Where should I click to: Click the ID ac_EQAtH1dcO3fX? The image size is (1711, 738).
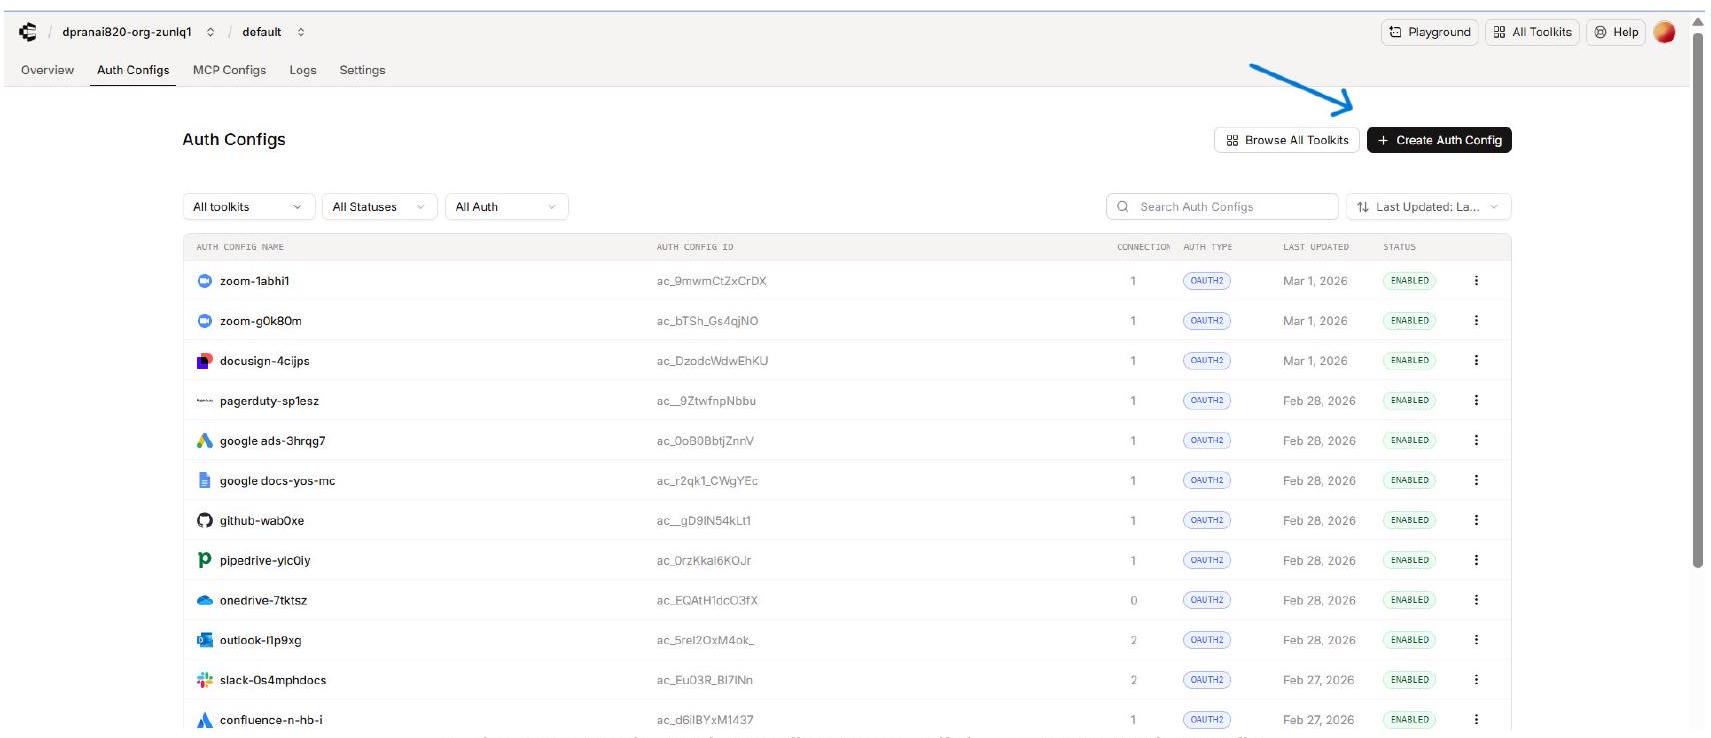click(x=707, y=601)
